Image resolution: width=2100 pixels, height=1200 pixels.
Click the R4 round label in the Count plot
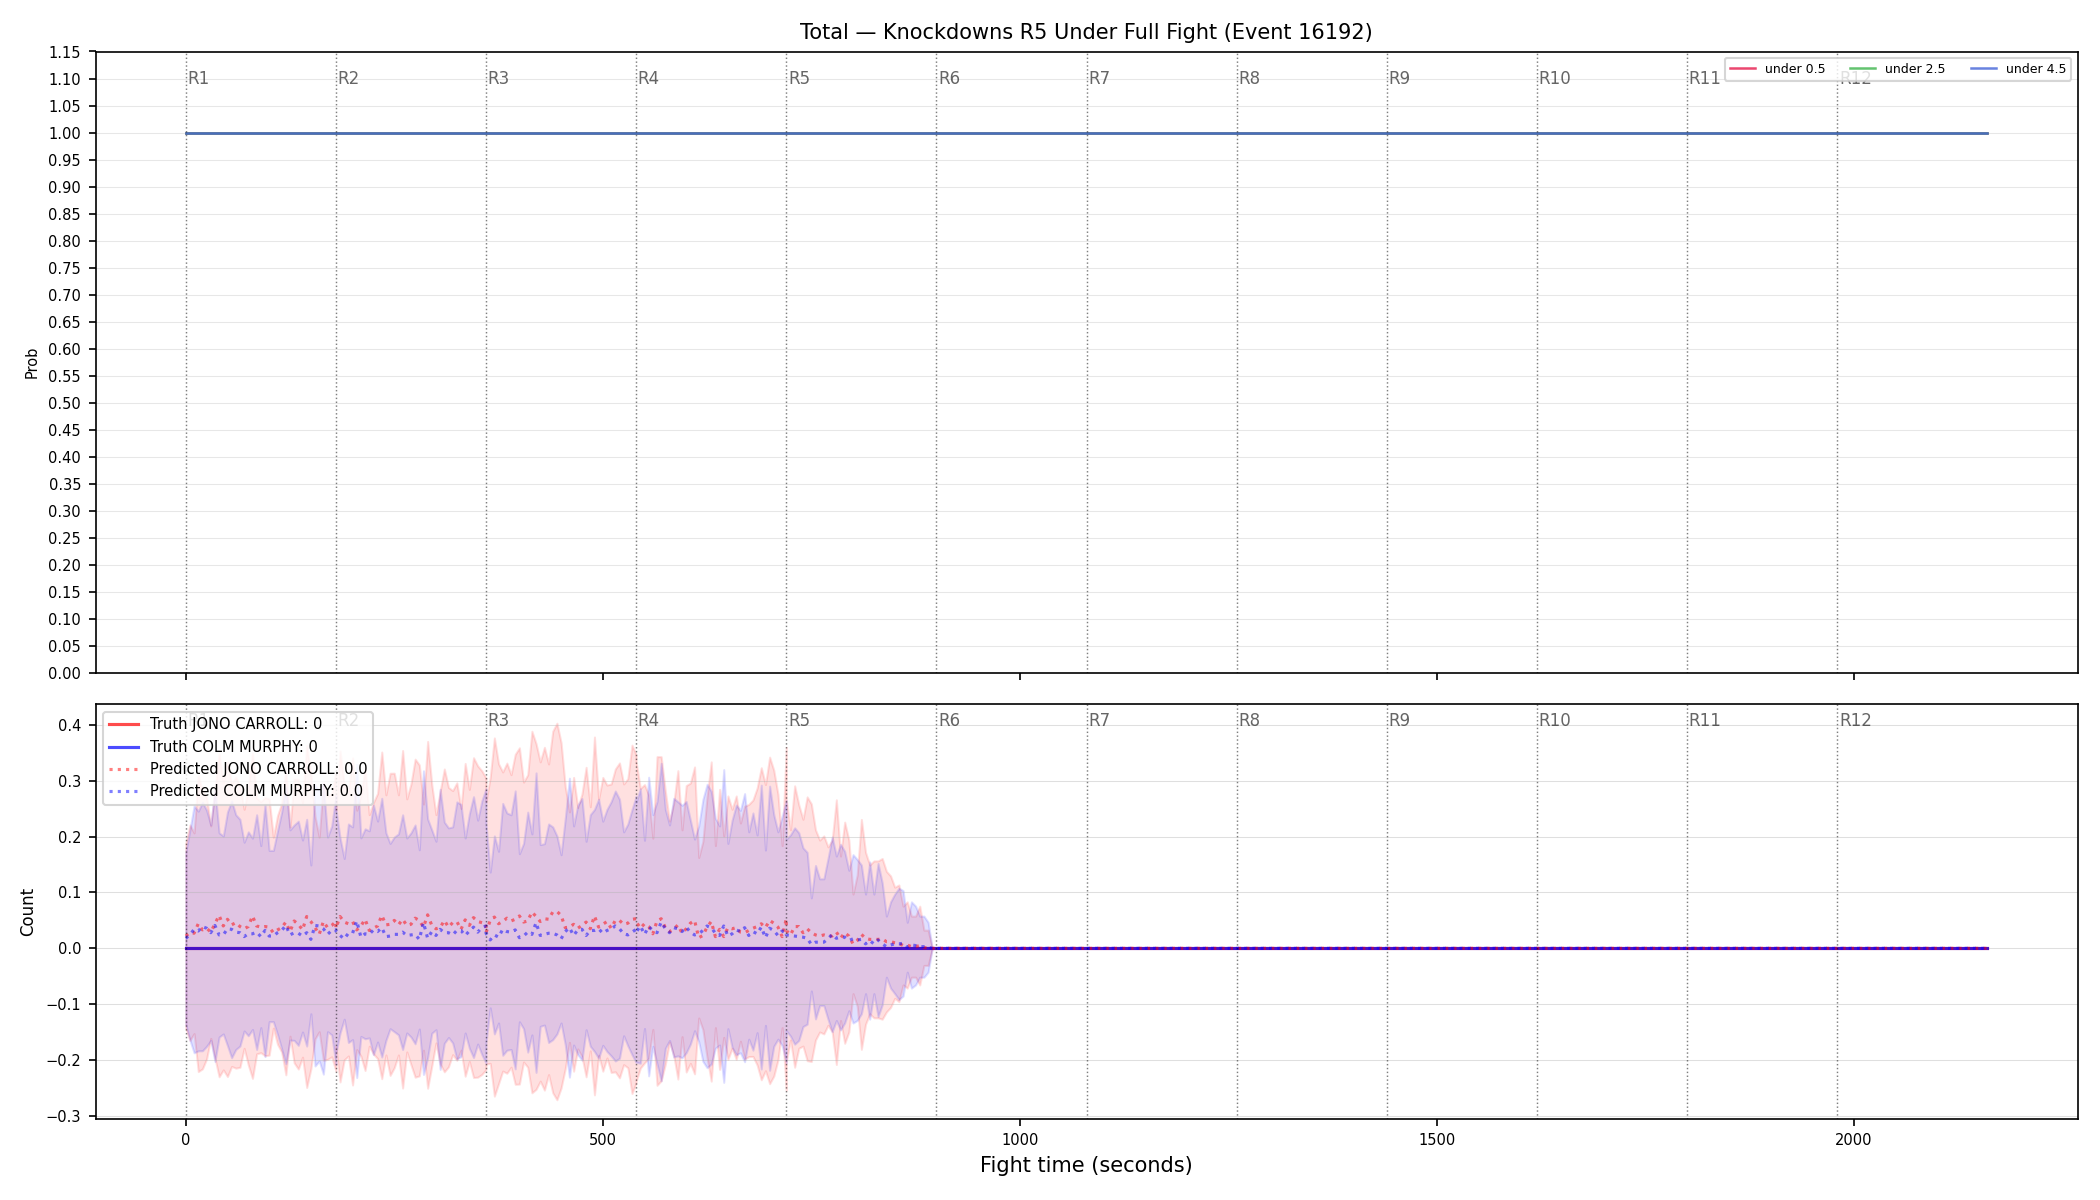coord(648,720)
